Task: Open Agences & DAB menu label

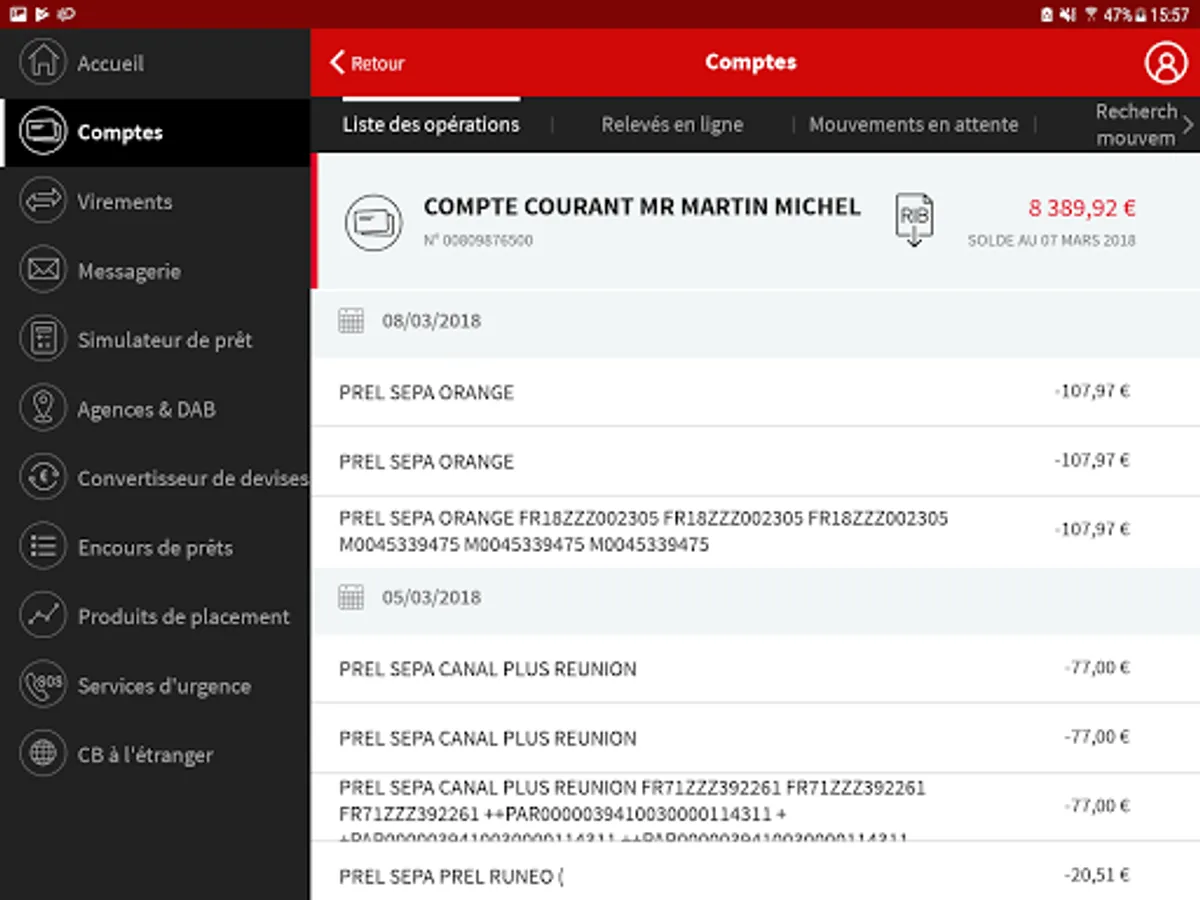Action: pyautogui.click(x=147, y=409)
